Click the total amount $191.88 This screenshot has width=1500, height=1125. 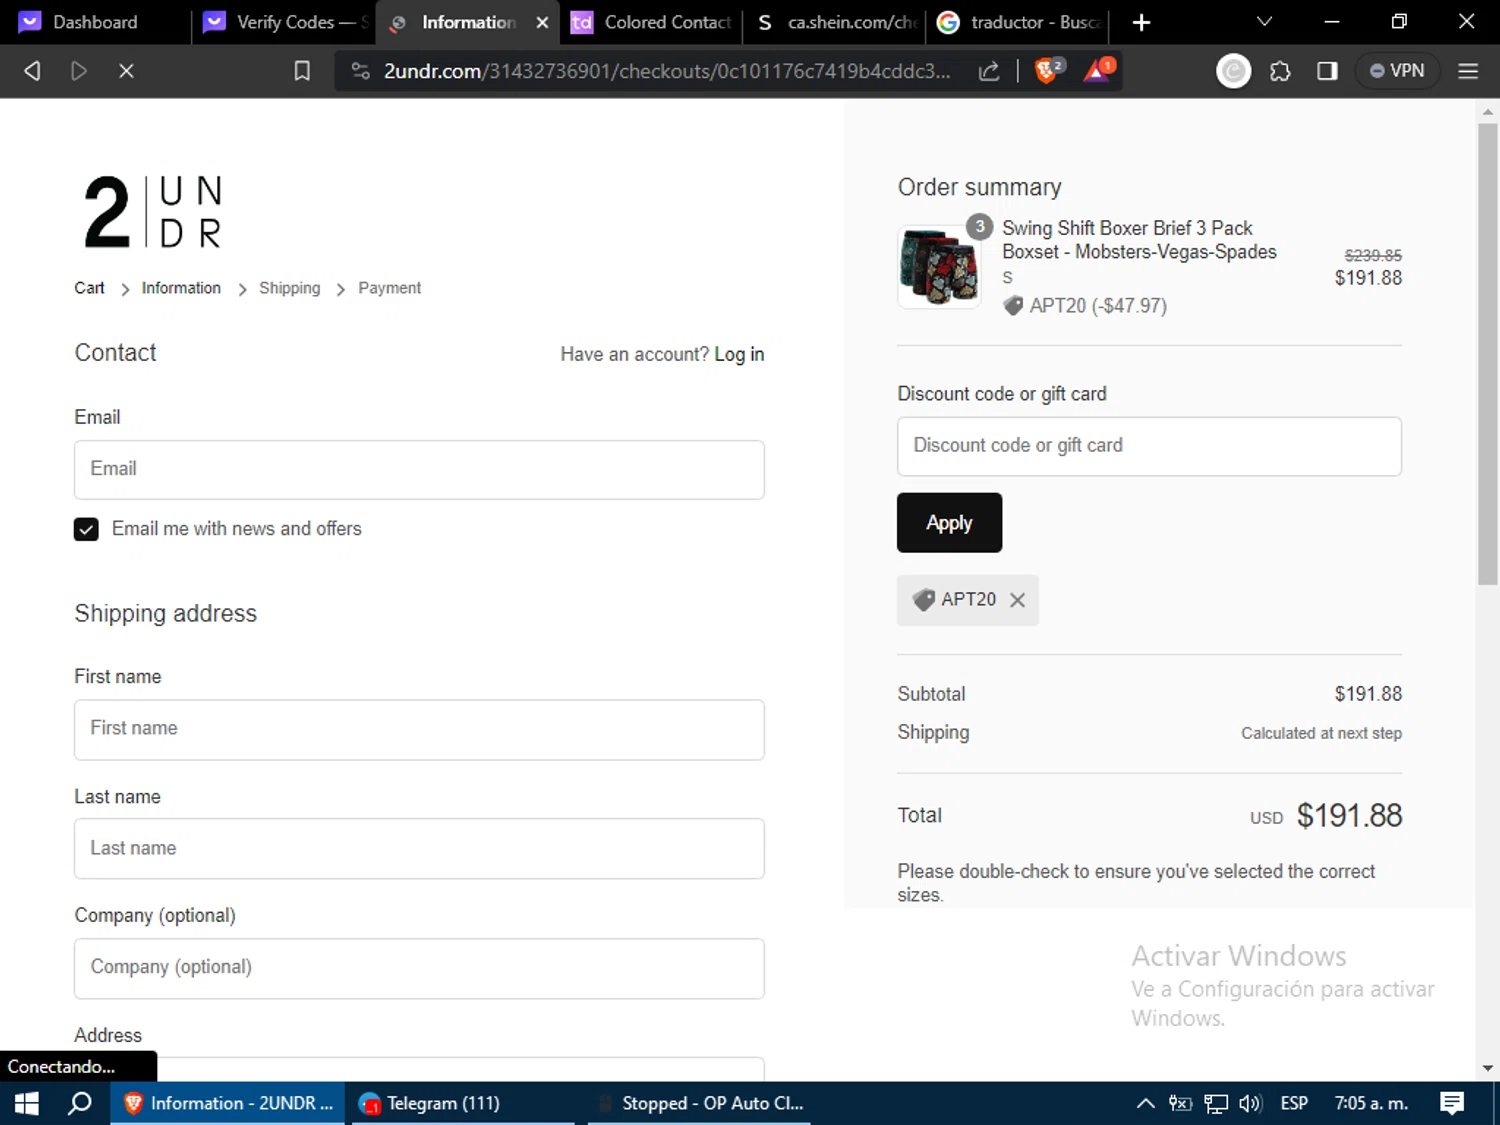pyautogui.click(x=1349, y=816)
